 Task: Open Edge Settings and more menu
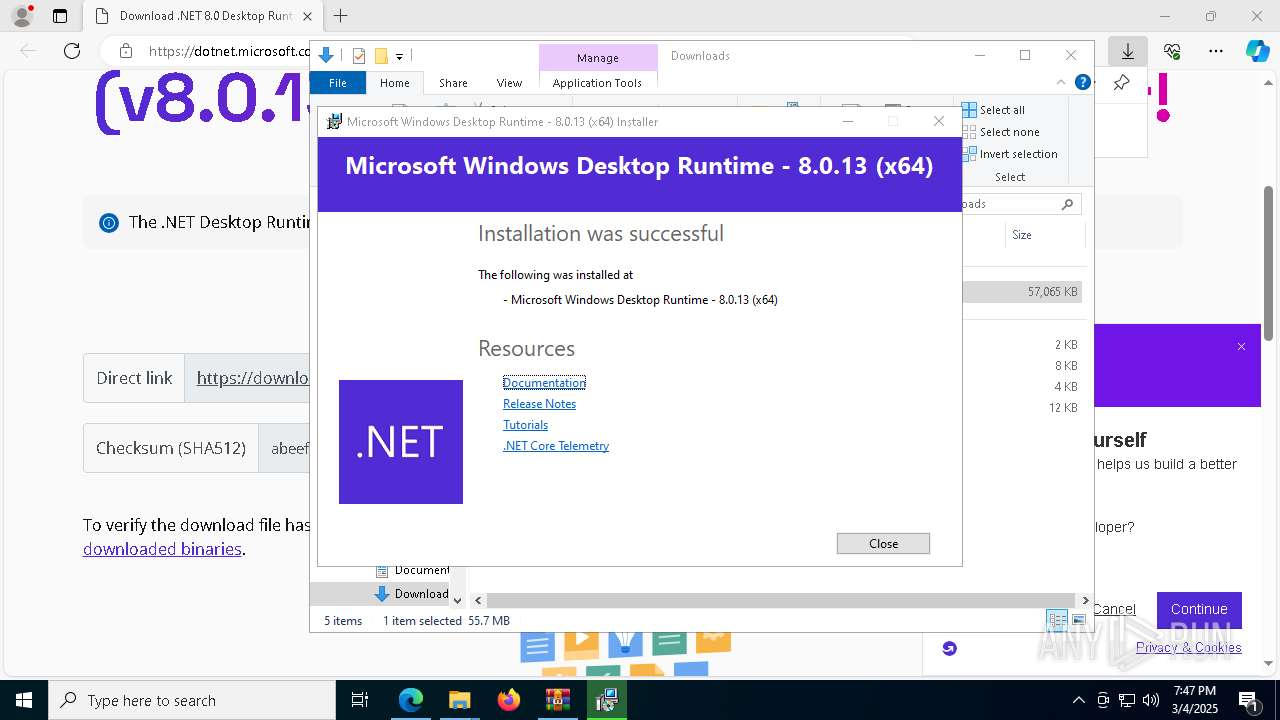tap(1216, 51)
